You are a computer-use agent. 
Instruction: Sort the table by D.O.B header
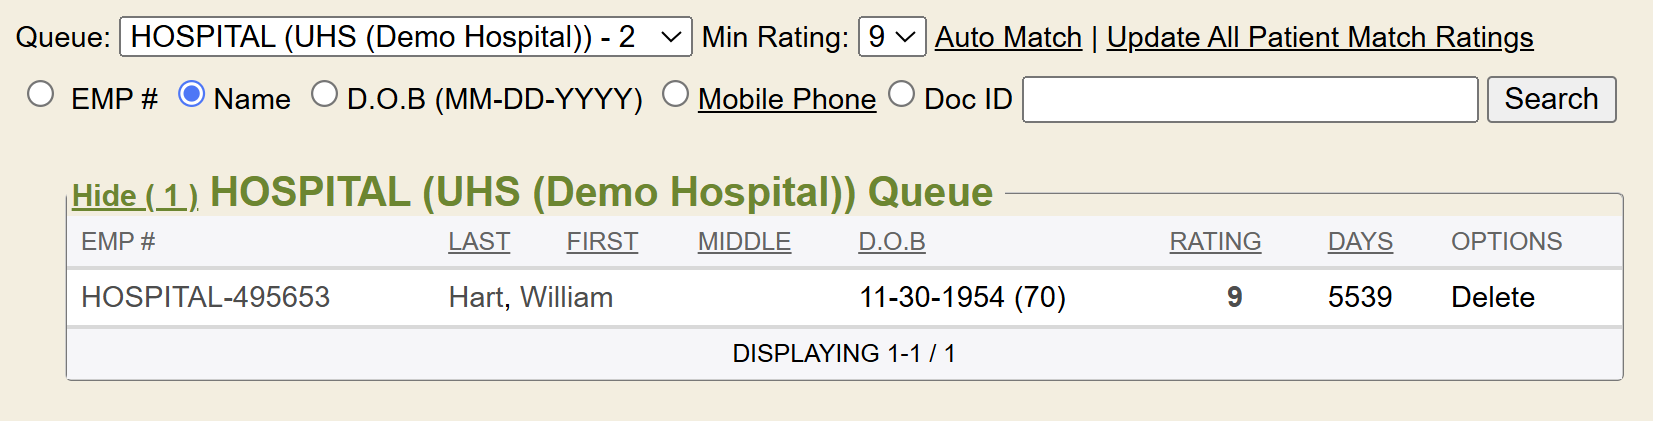(892, 242)
